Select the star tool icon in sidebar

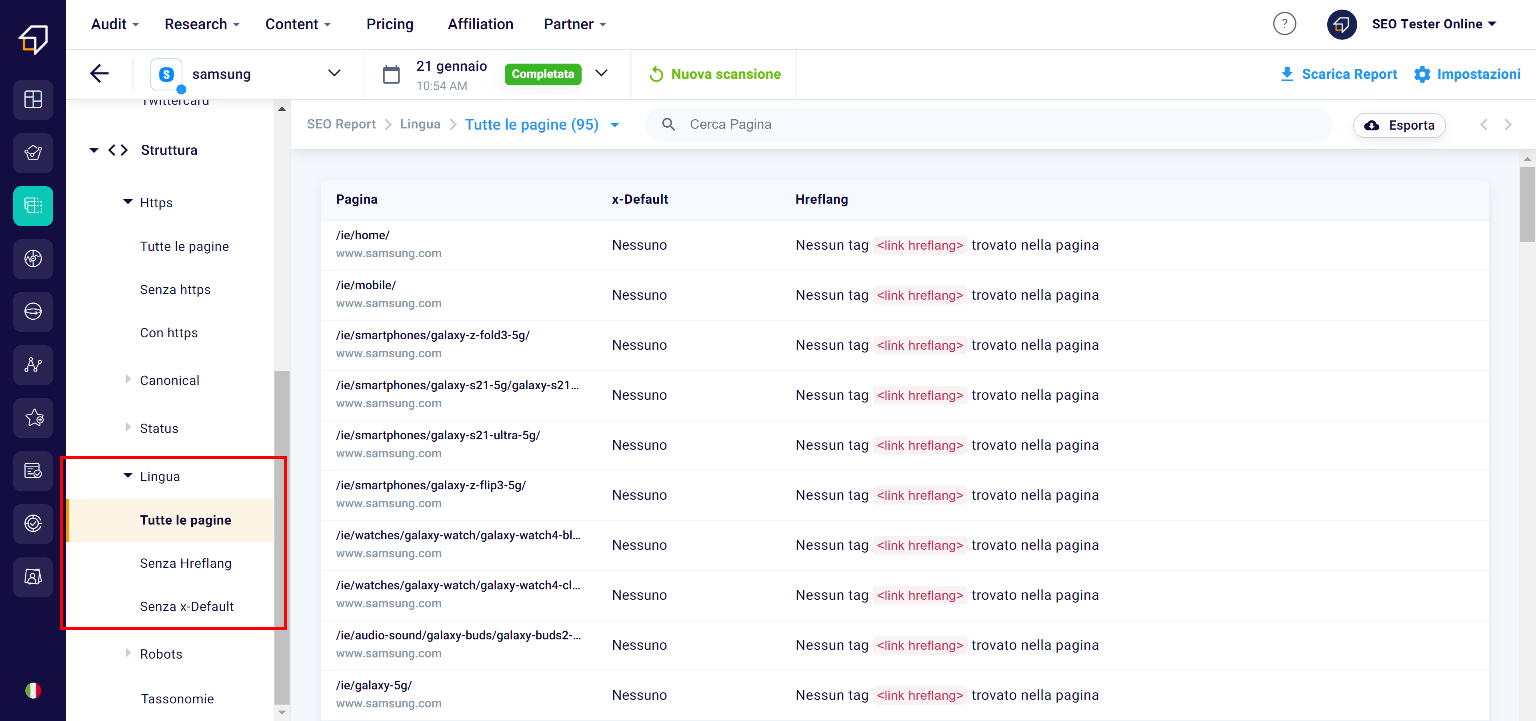[33, 418]
